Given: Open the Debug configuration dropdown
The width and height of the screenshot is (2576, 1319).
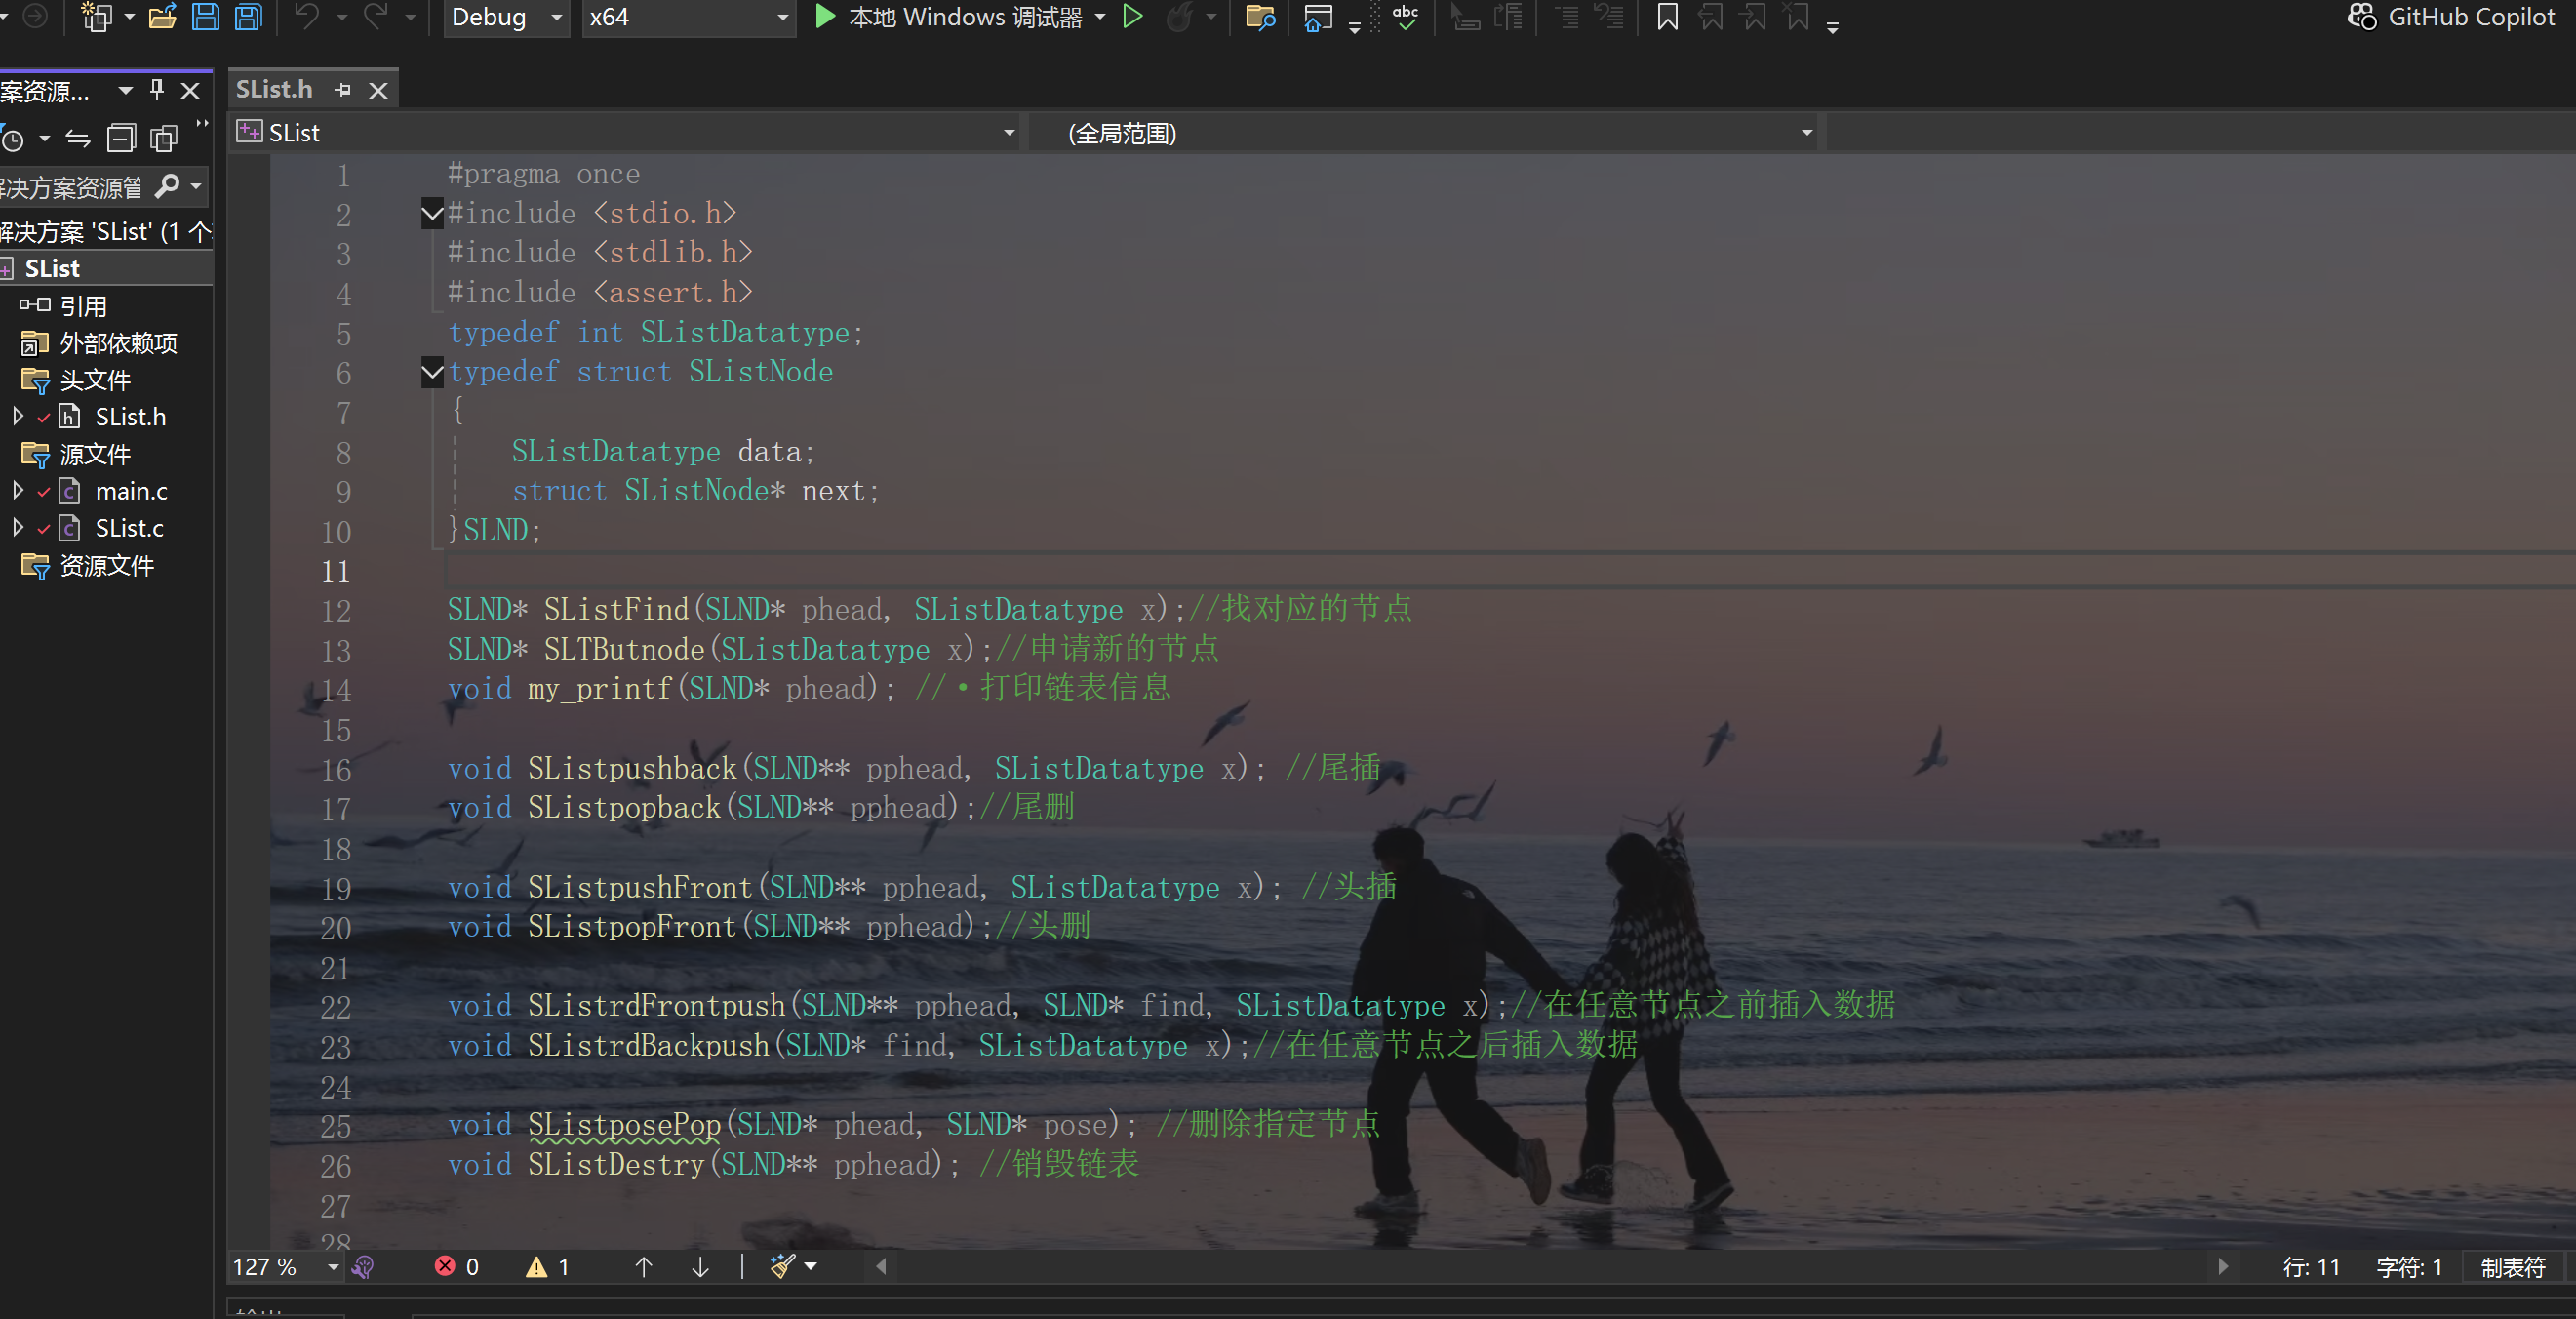Looking at the screenshot, I should pyautogui.click(x=556, y=17).
